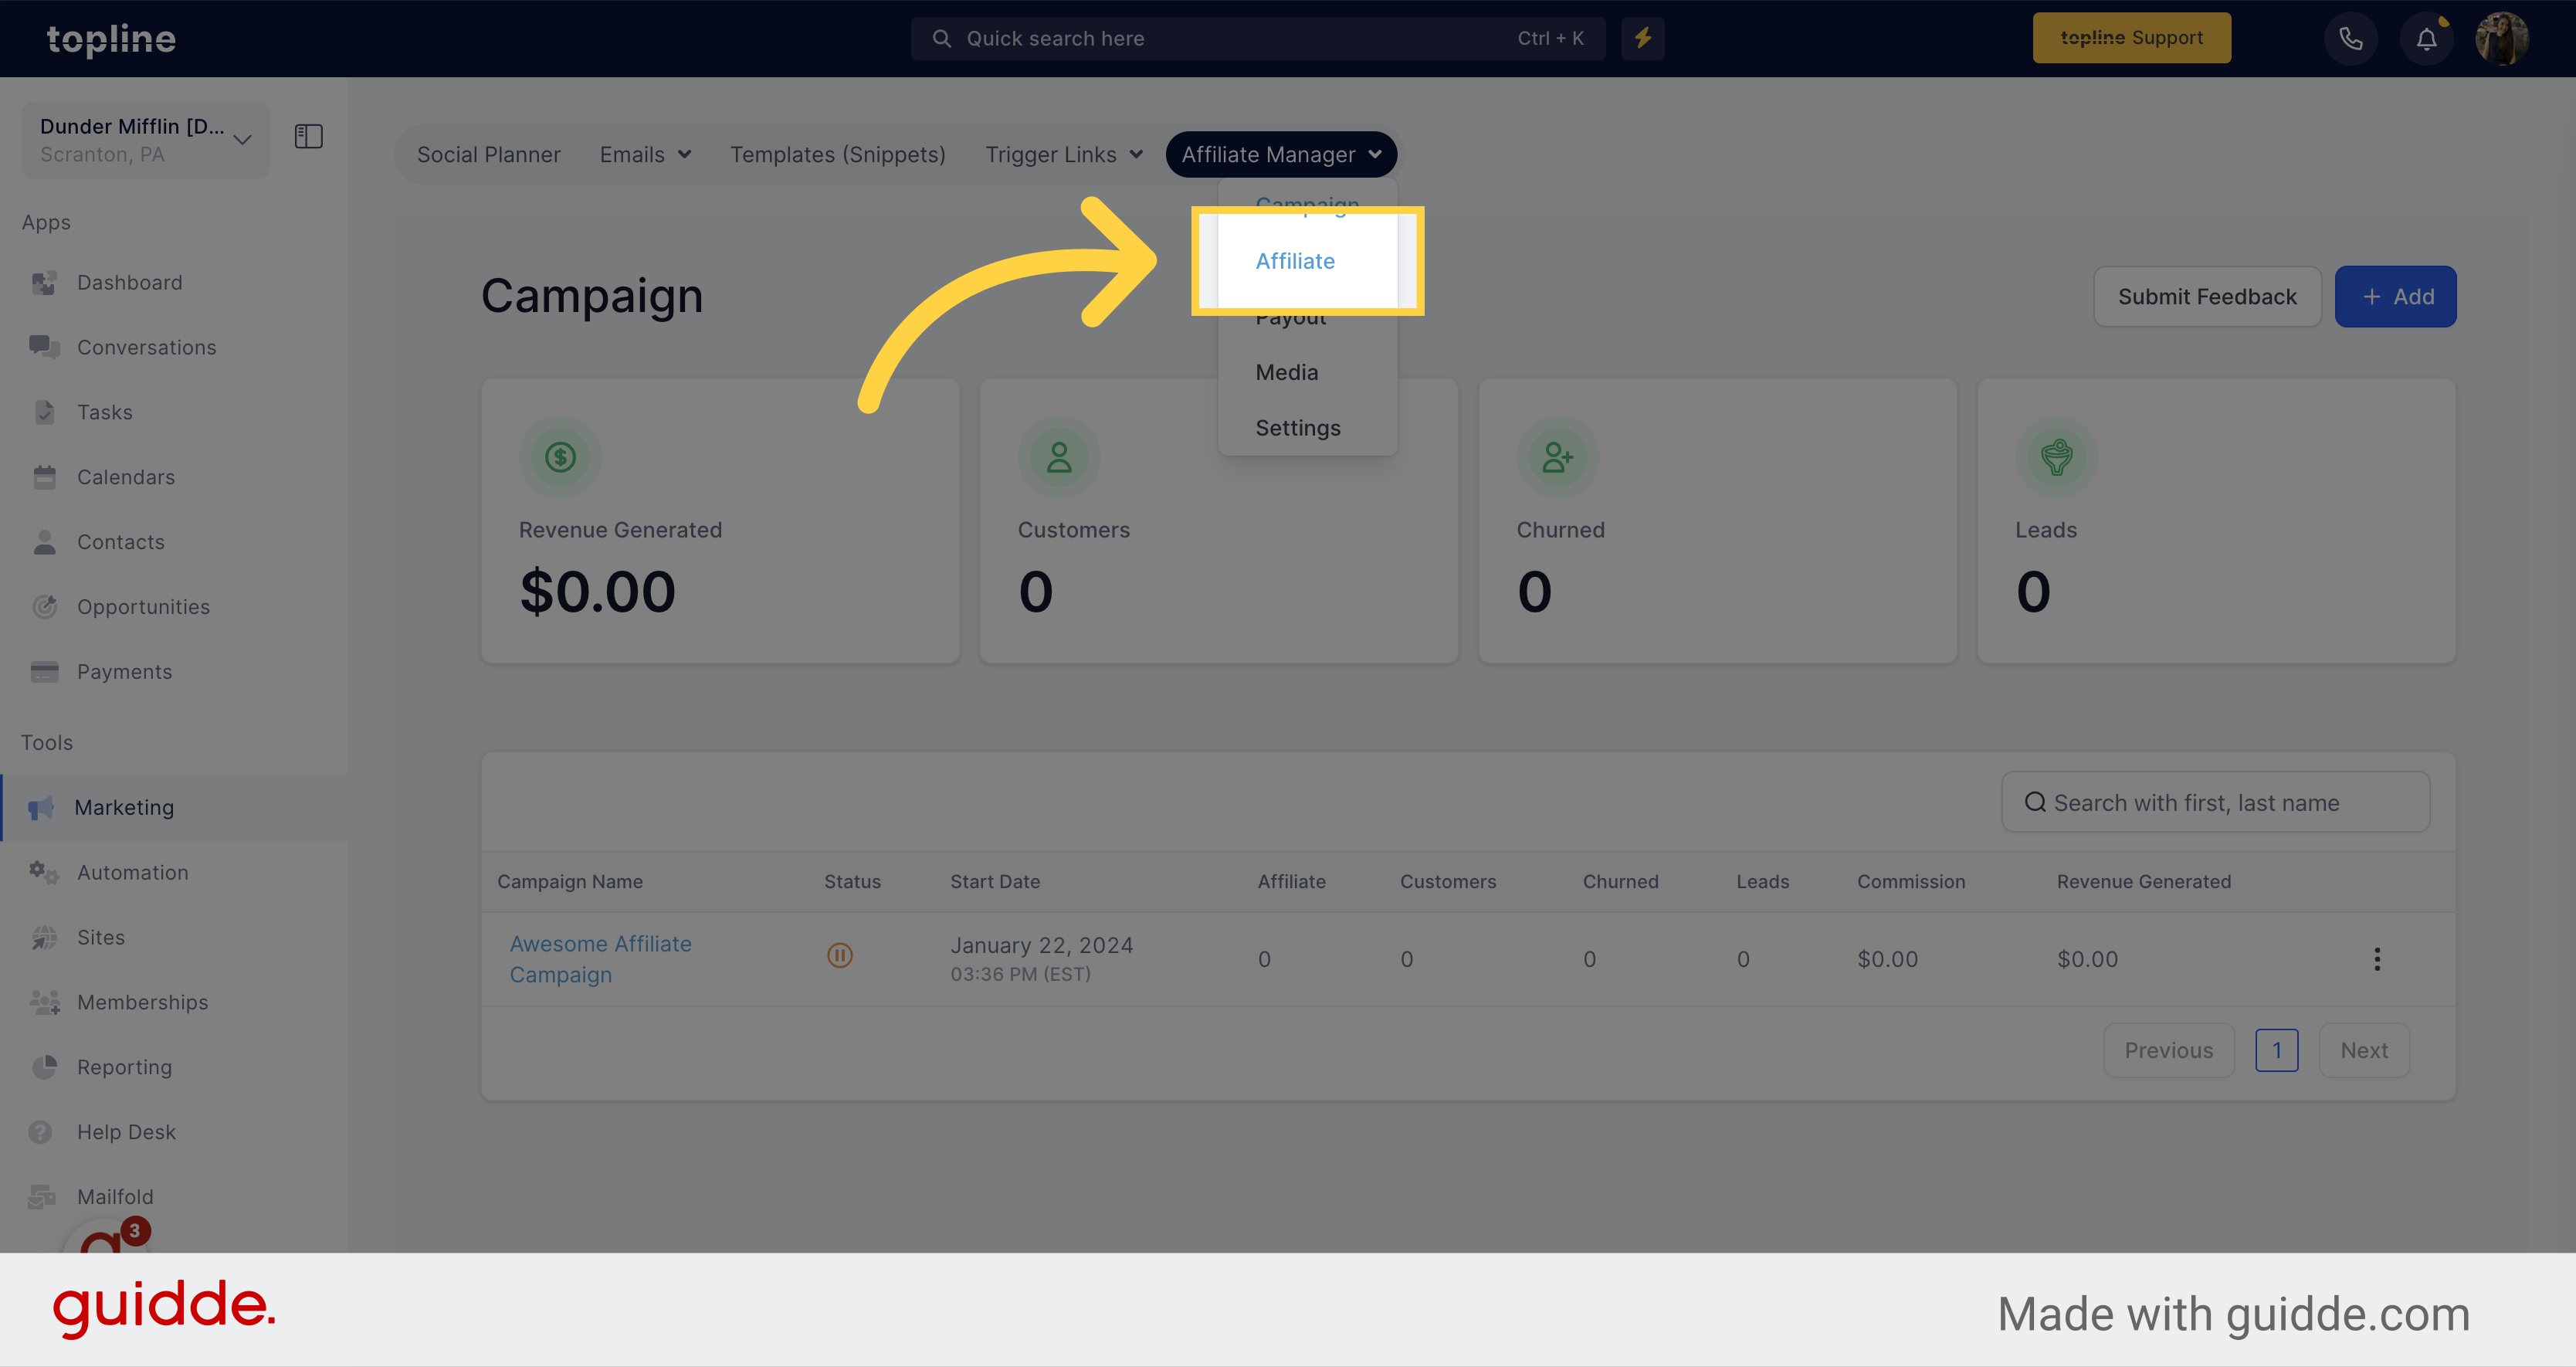The width and height of the screenshot is (2576, 1367).
Task: Select page 1 in pagination
Action: 2276,1051
